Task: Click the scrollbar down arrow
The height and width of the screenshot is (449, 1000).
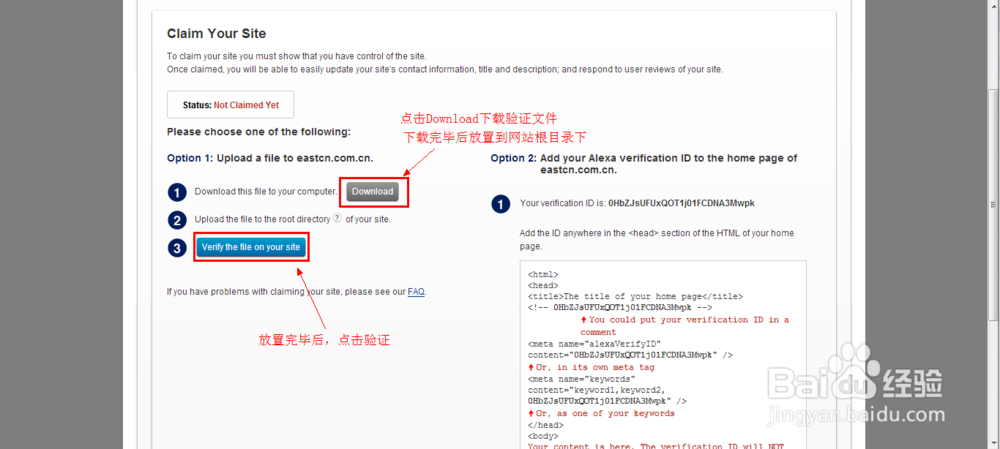Action: pos(994,443)
